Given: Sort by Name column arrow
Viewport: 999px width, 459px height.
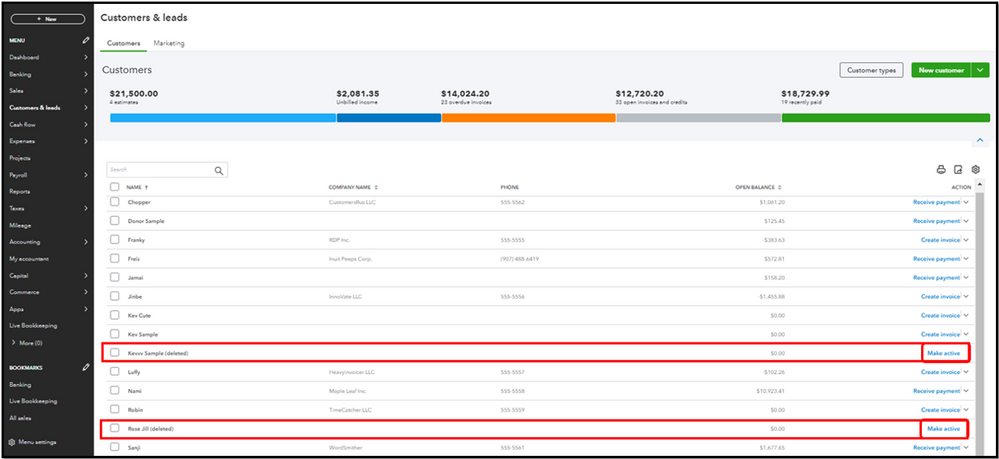Looking at the screenshot, I should pyautogui.click(x=147, y=187).
